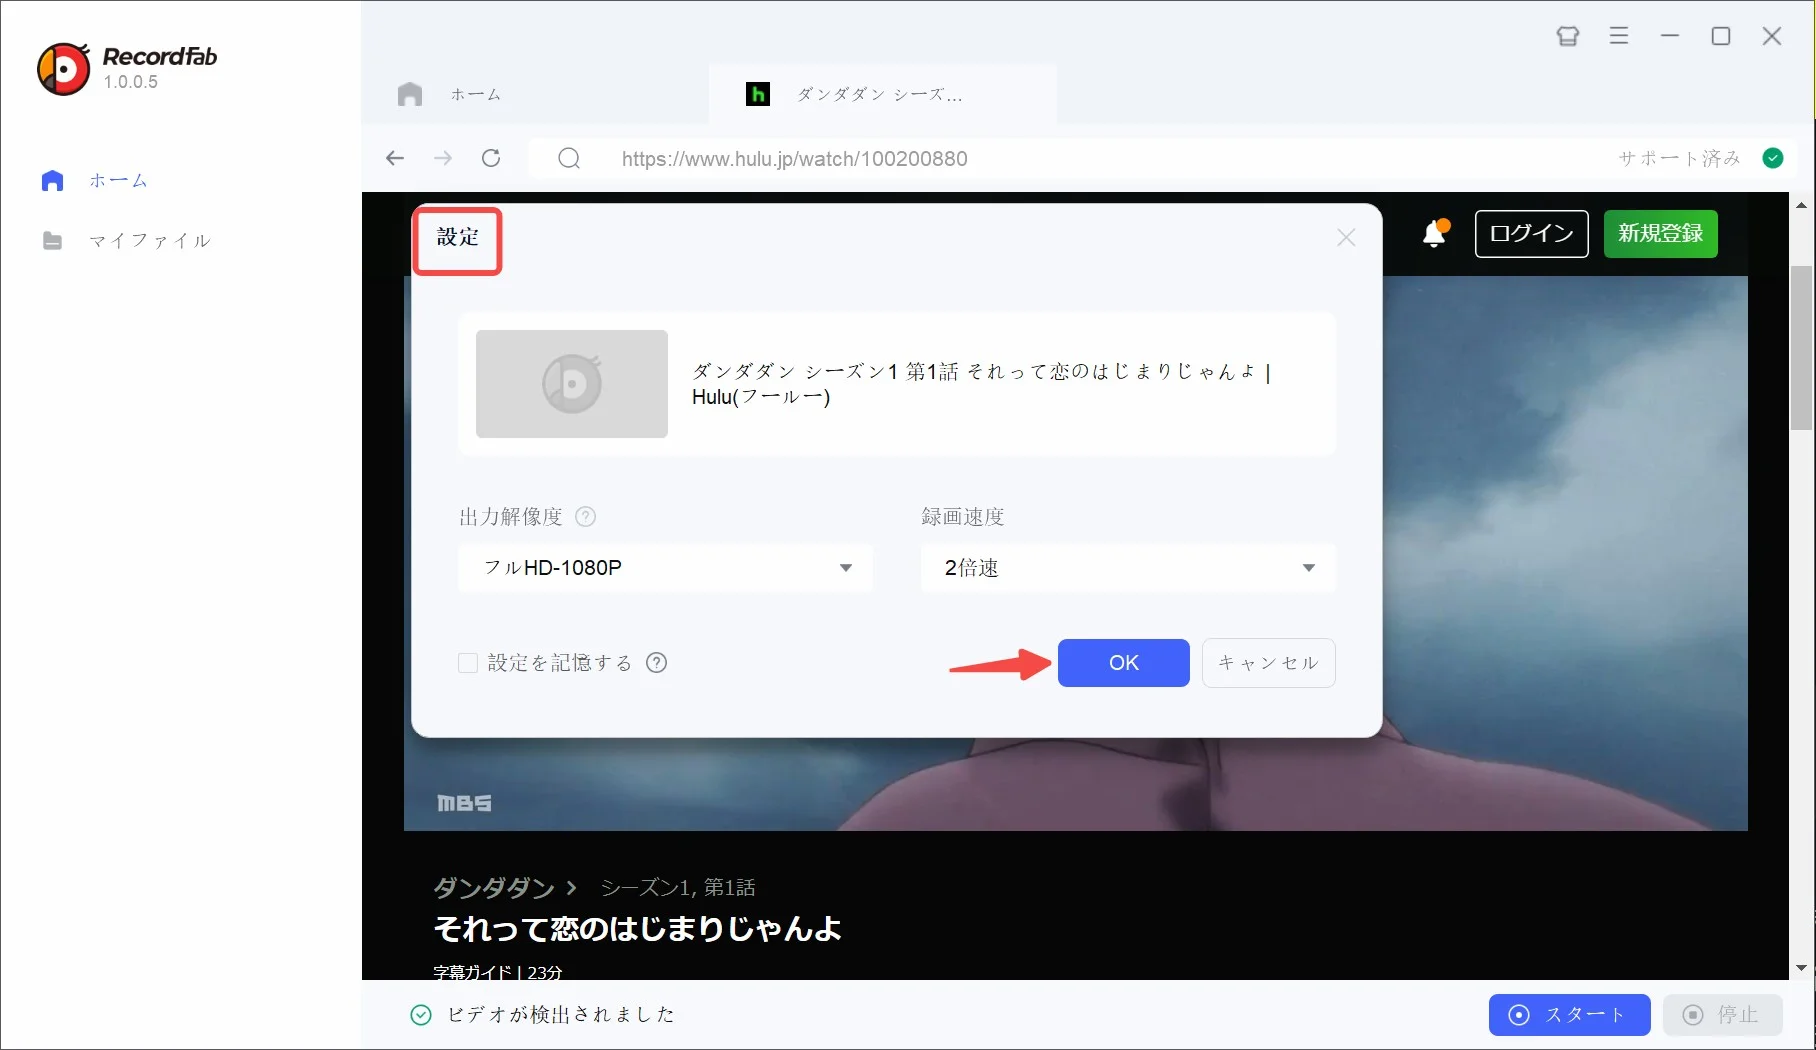Click the video thumbnail placeholder in the dialog

pyautogui.click(x=572, y=384)
